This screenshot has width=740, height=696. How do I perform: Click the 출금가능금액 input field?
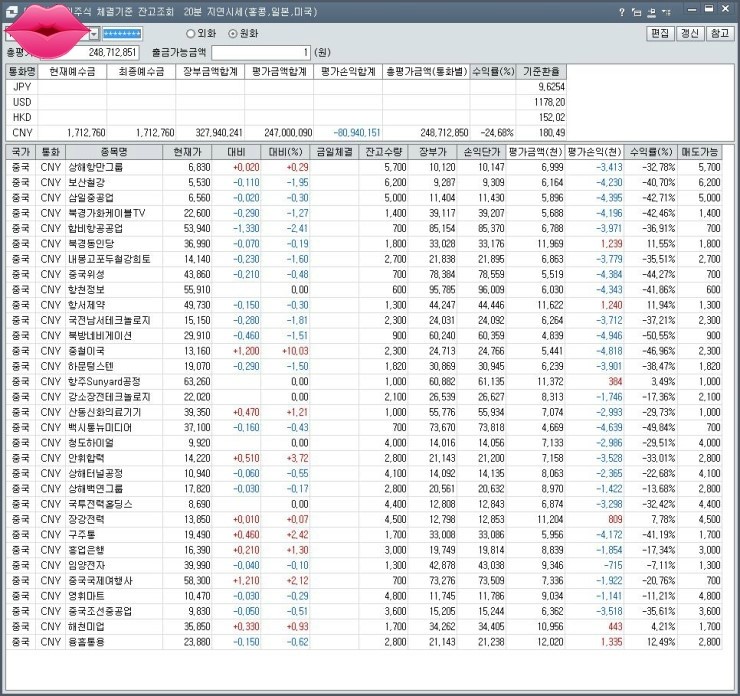[262, 51]
